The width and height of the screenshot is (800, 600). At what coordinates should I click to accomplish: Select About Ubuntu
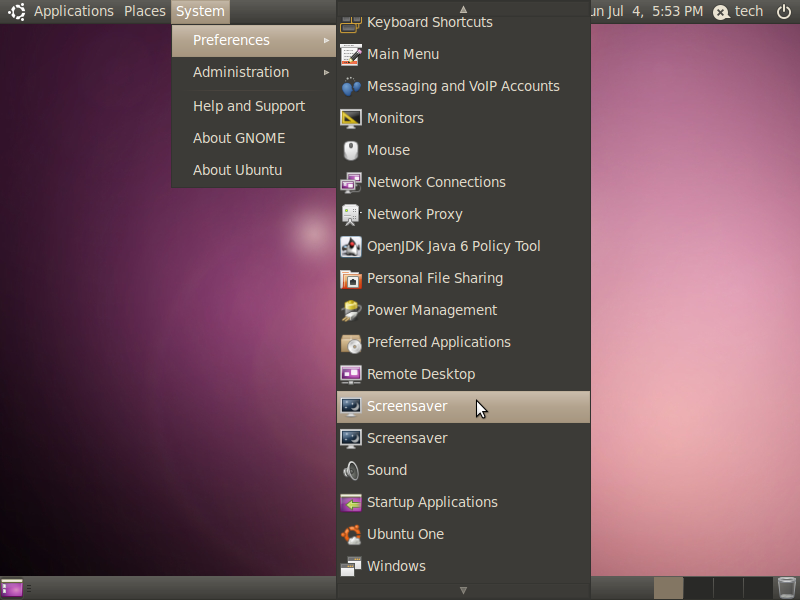tap(254, 170)
